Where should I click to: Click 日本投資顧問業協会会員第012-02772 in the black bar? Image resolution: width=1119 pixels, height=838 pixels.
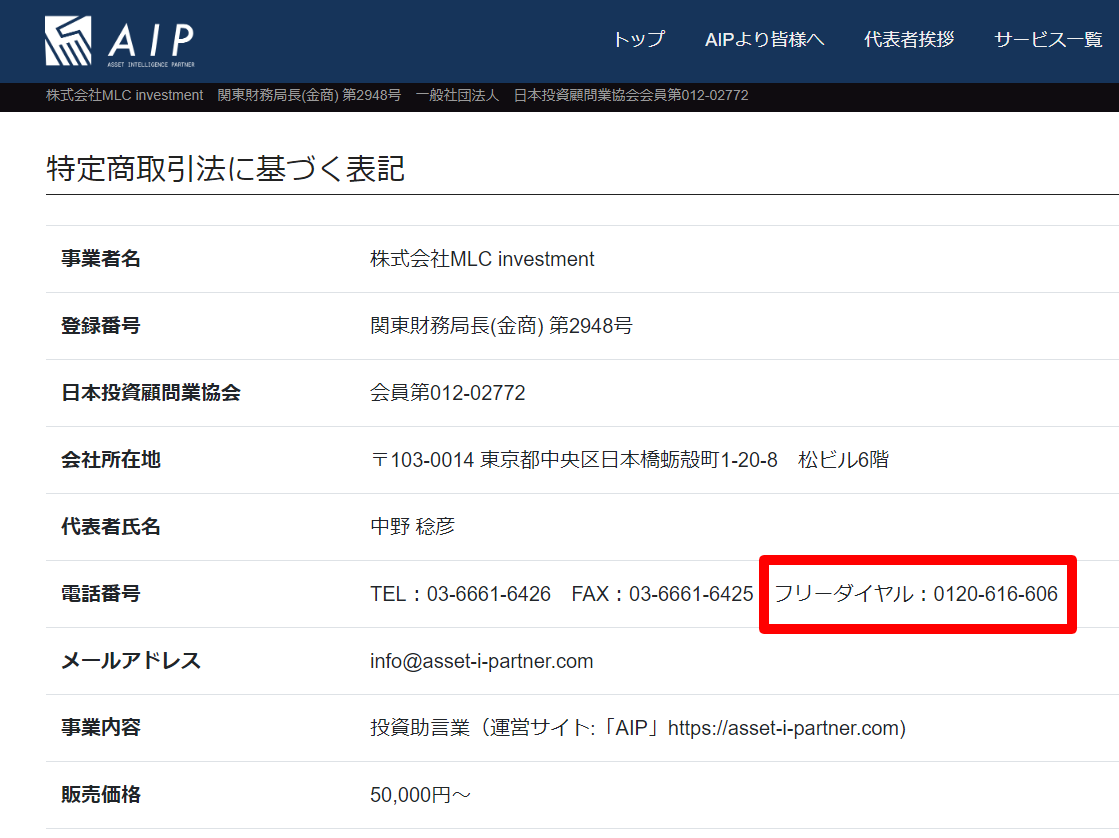631,96
